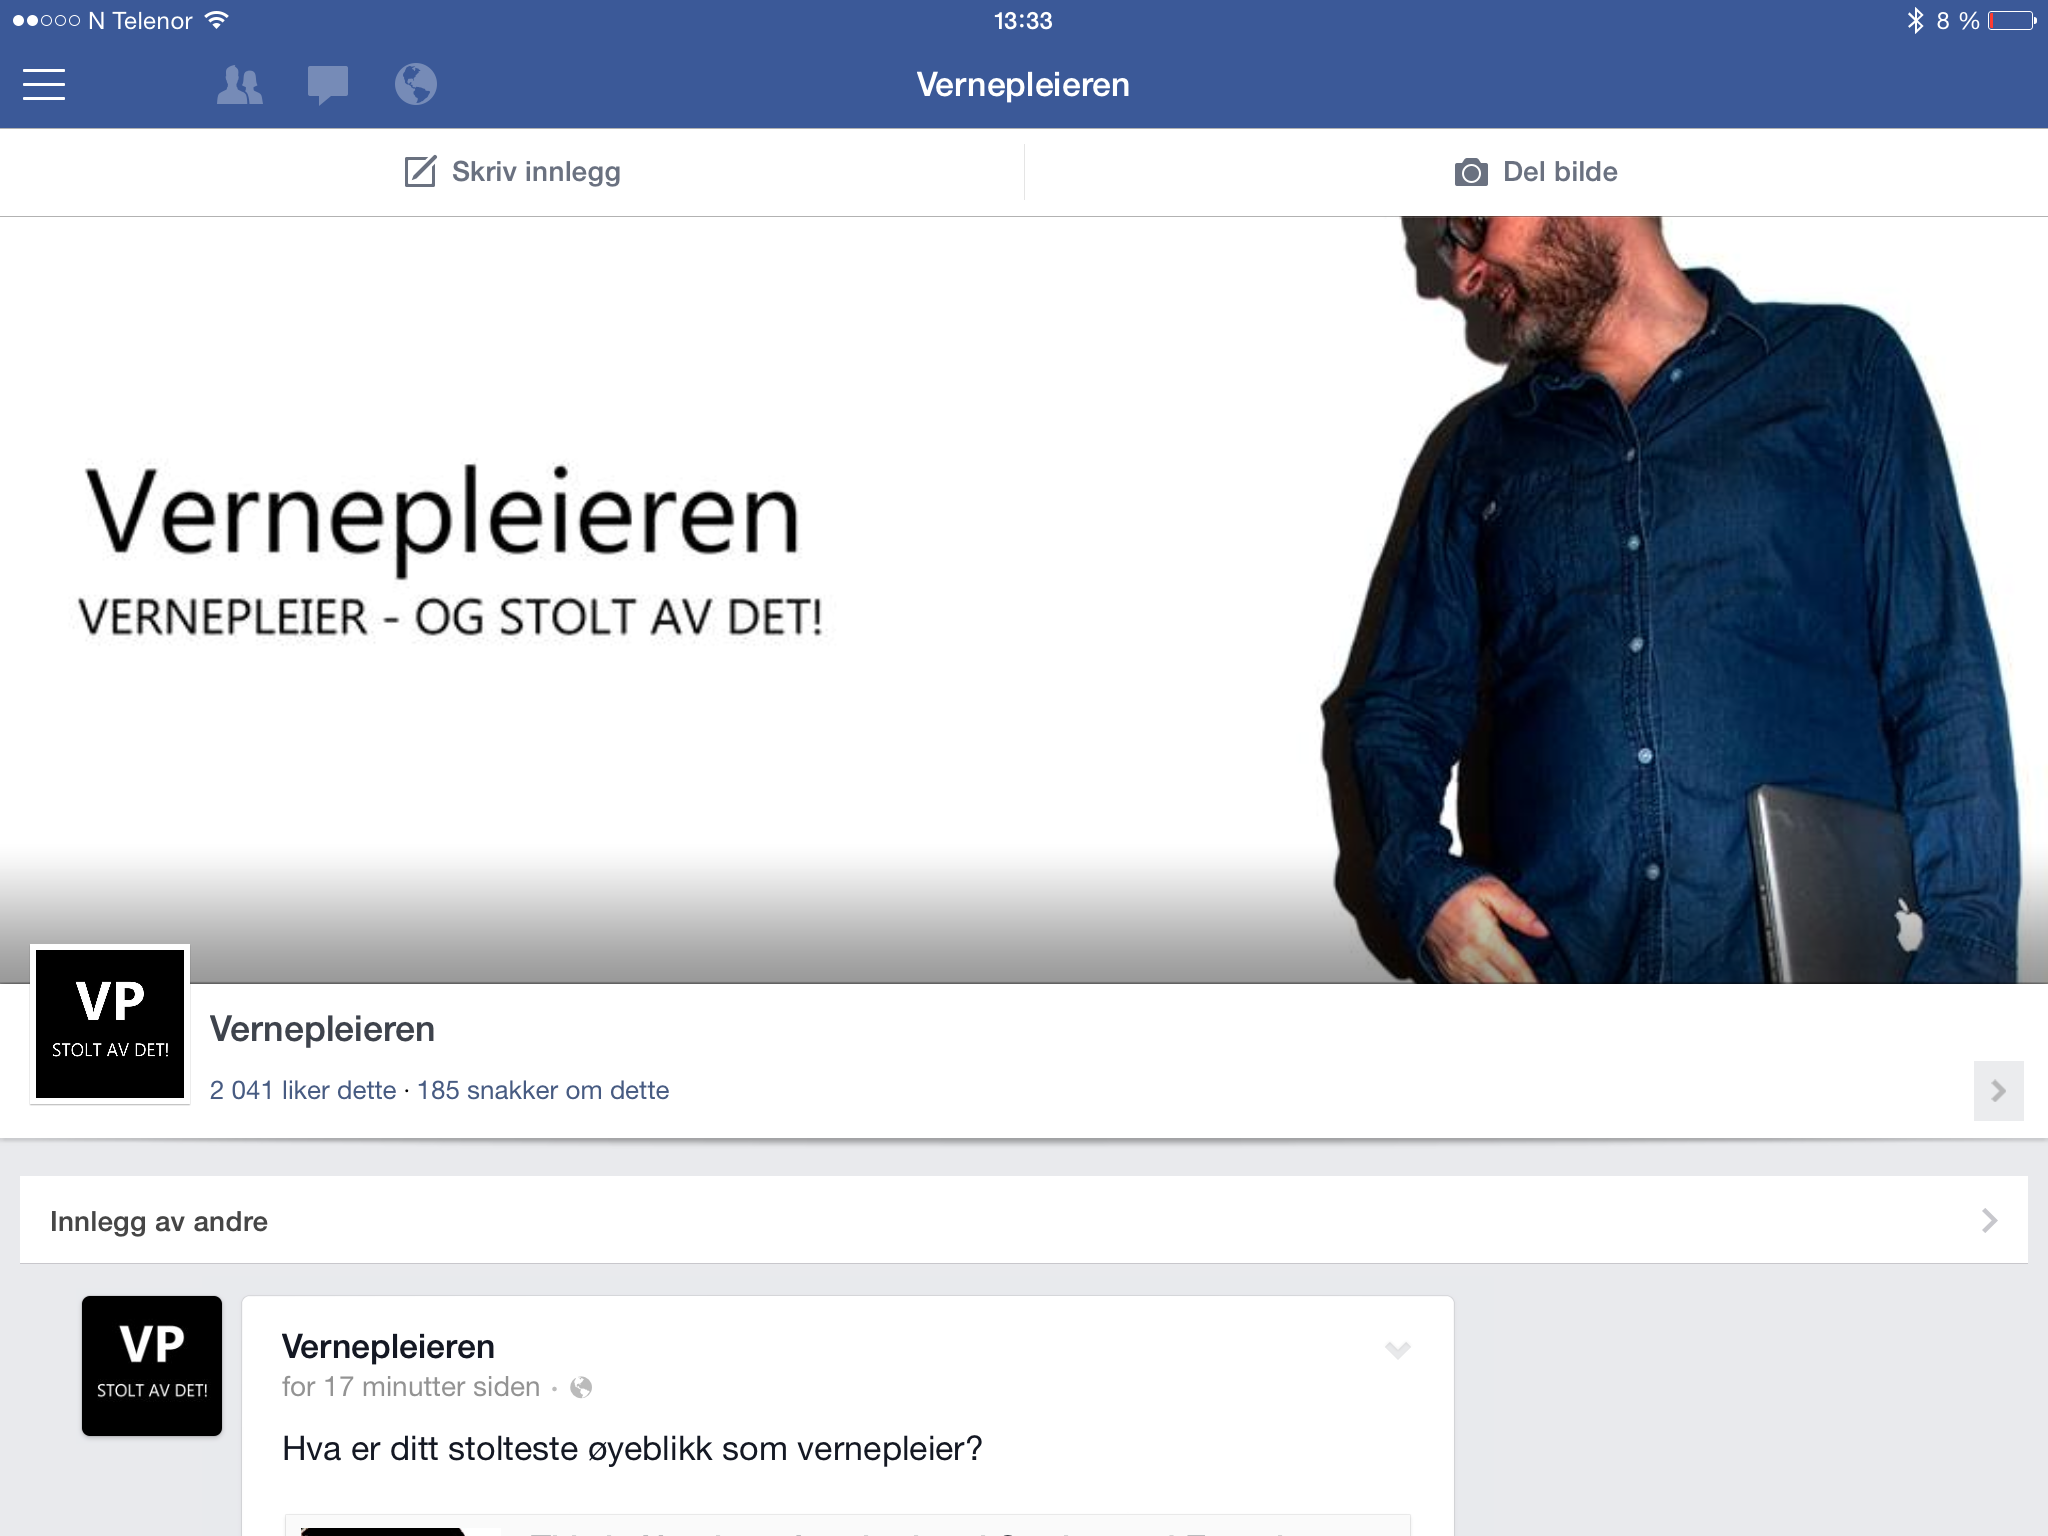Open messages chat bubble icon
The height and width of the screenshot is (1536, 2048).
[327, 85]
